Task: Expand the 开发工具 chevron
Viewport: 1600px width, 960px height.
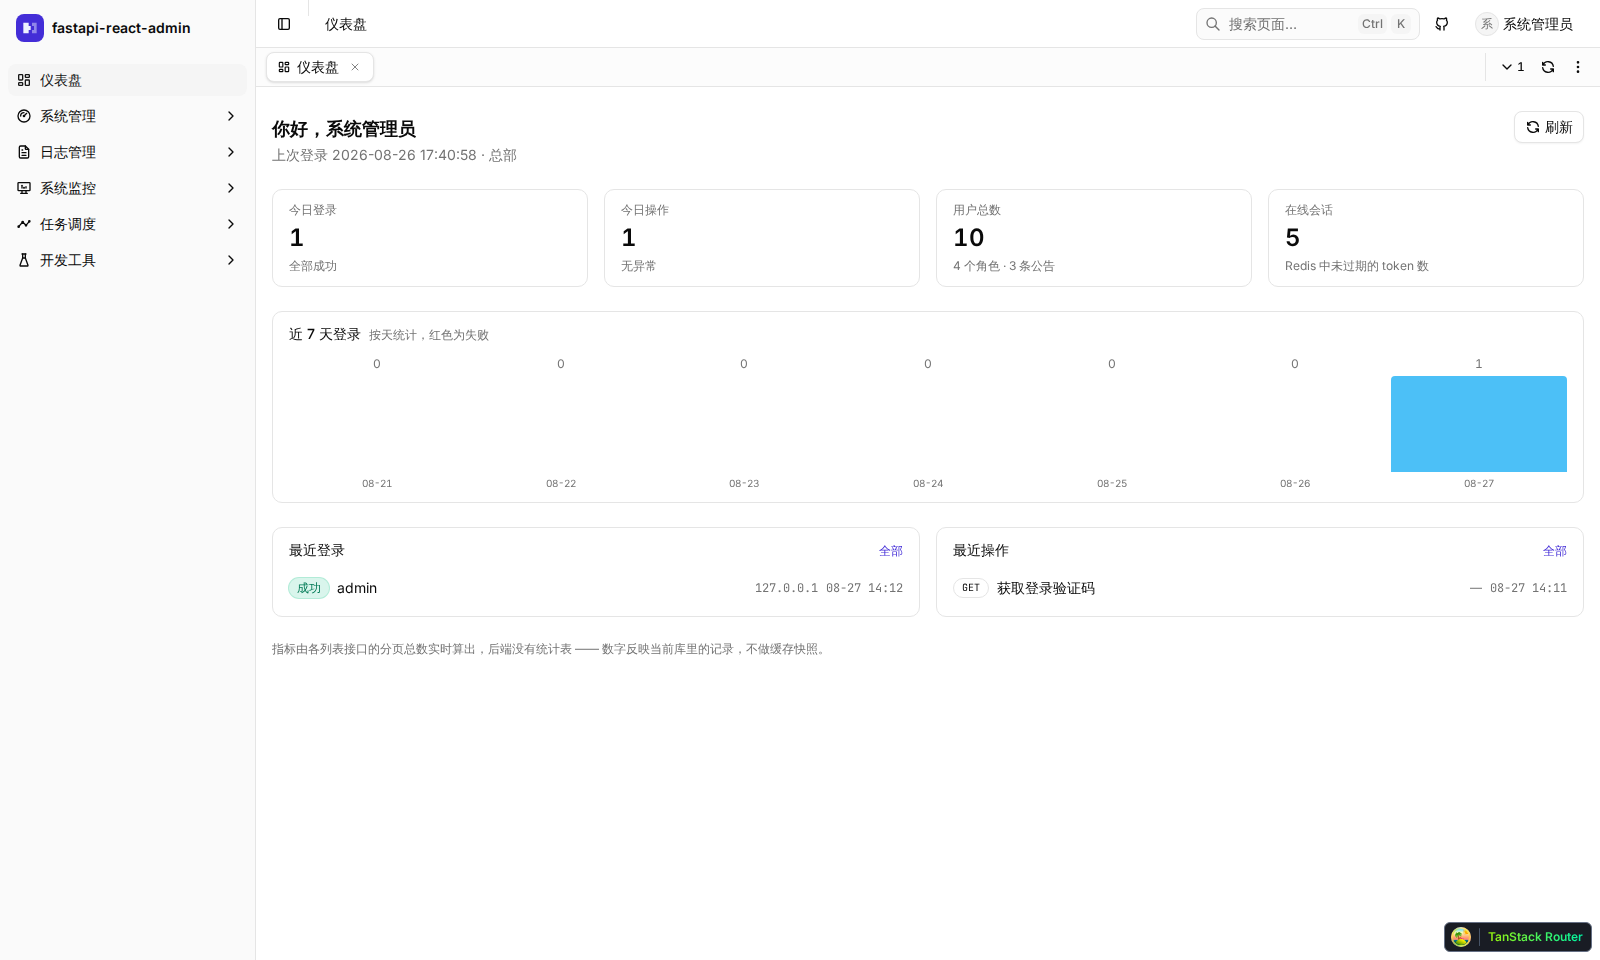Action: coord(231,260)
